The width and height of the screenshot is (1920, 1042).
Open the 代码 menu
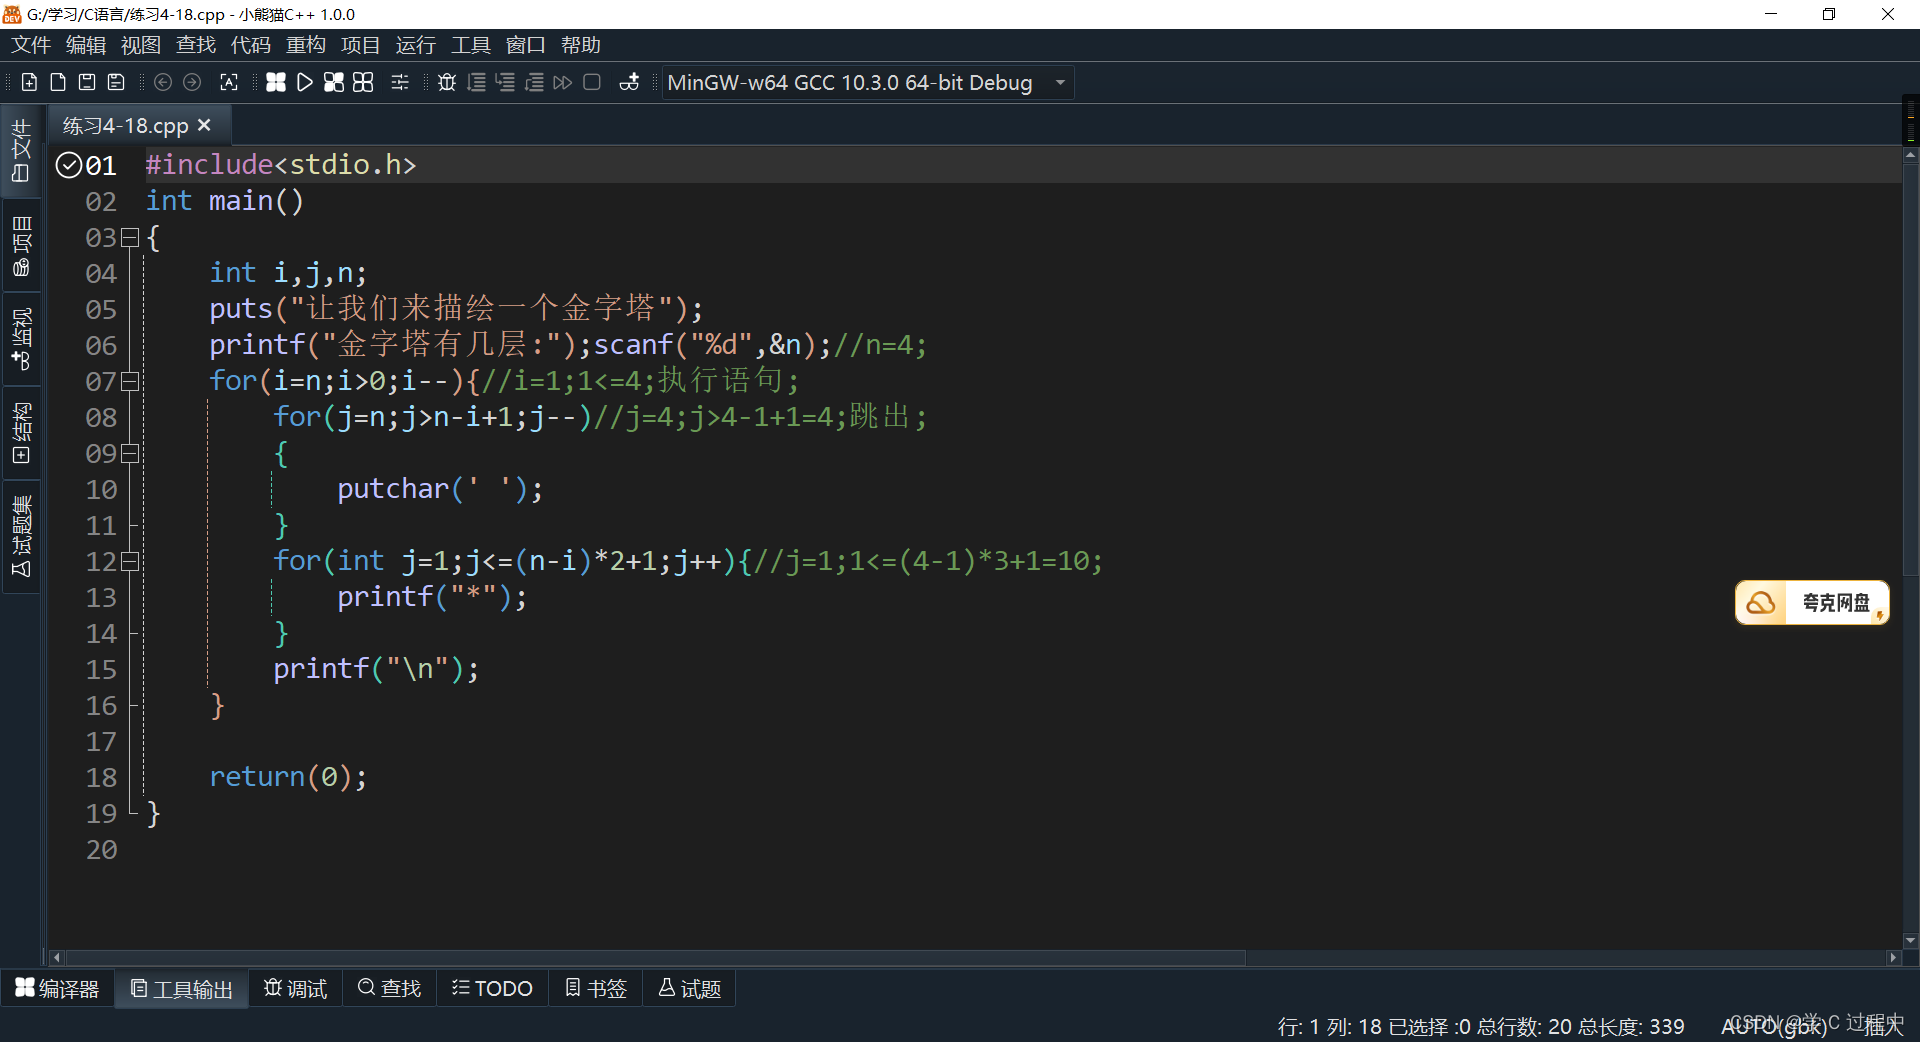coord(251,45)
